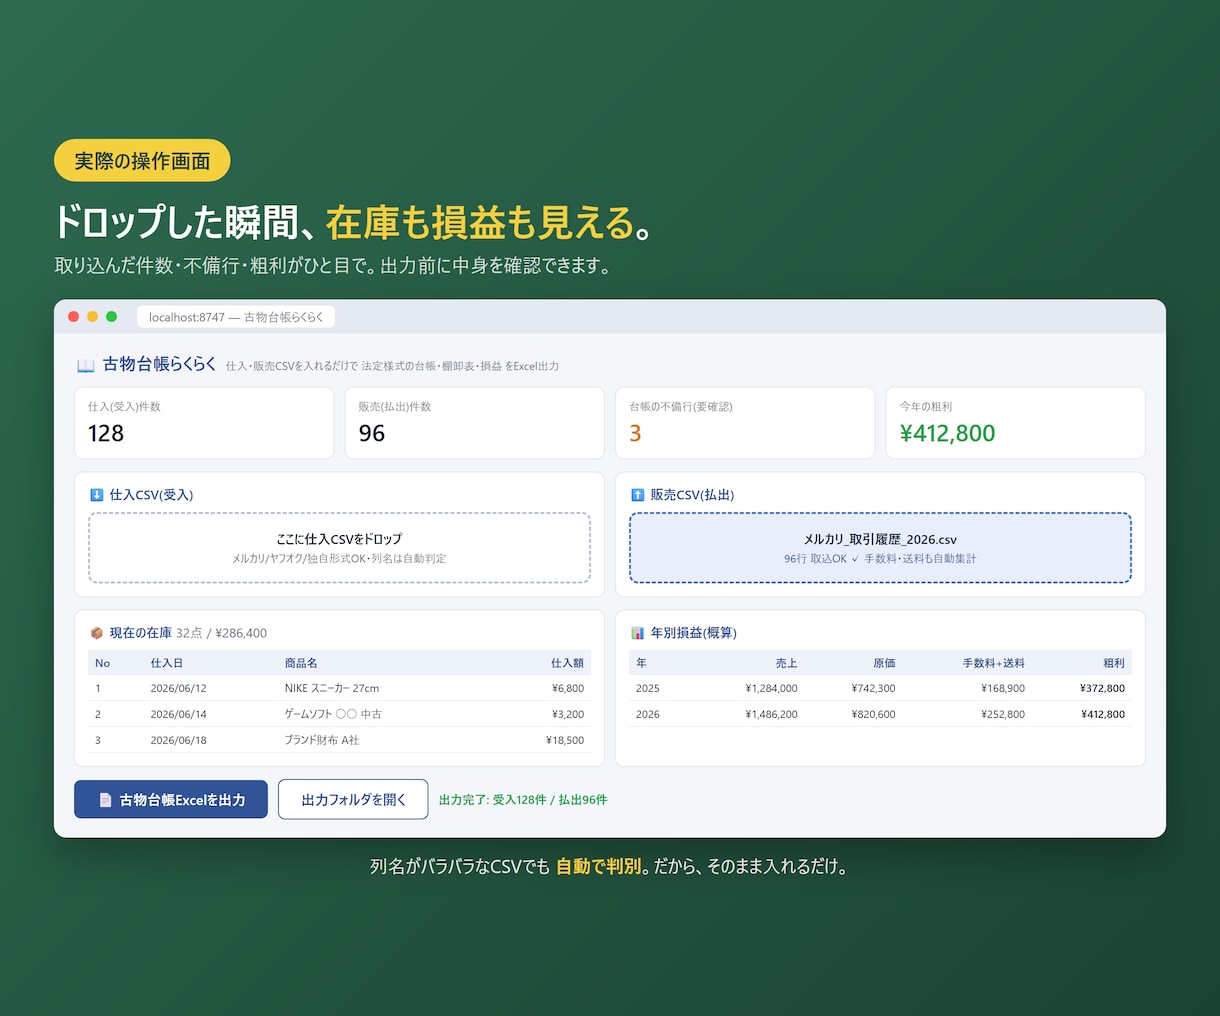
Task: Select the NIKE スニーカー 27cm row
Action: (x=339, y=688)
